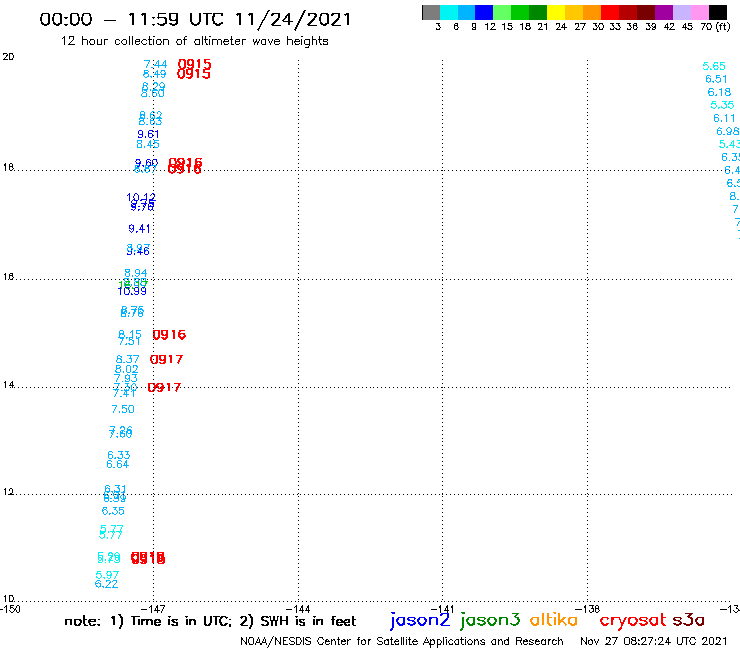The height and width of the screenshot is (650, 740).
Task: Click the latitude axis label 14
Action: click(8, 385)
